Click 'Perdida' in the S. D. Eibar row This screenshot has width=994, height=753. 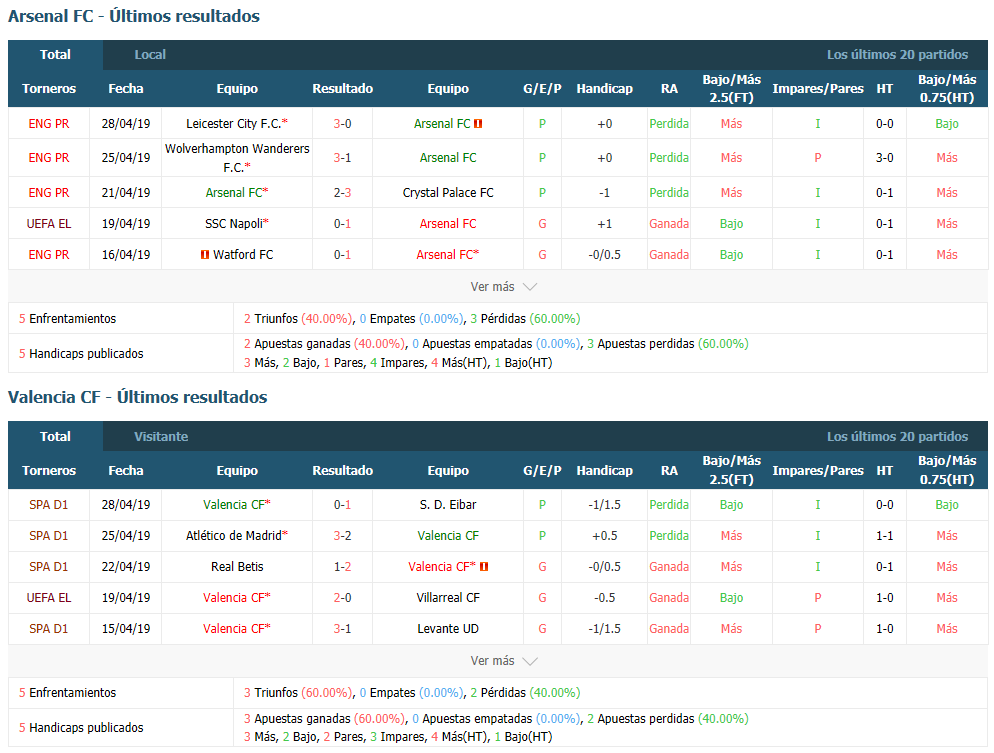click(669, 505)
